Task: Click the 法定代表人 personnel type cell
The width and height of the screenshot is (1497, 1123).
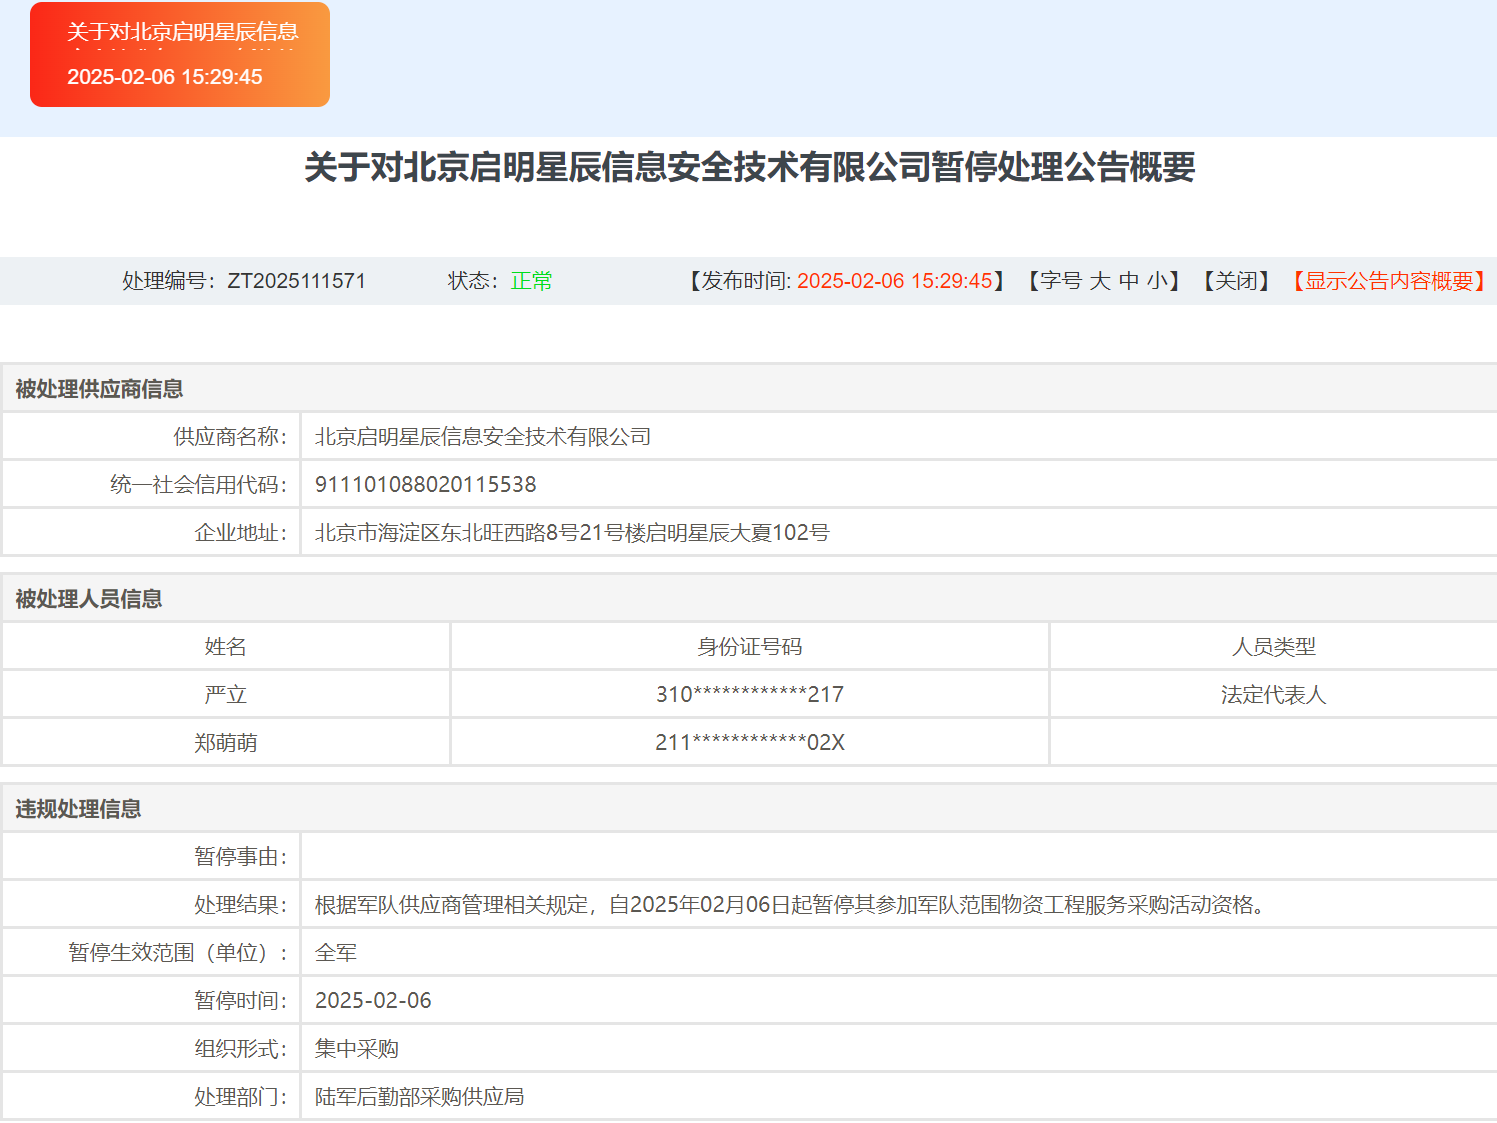Action: tap(1273, 695)
